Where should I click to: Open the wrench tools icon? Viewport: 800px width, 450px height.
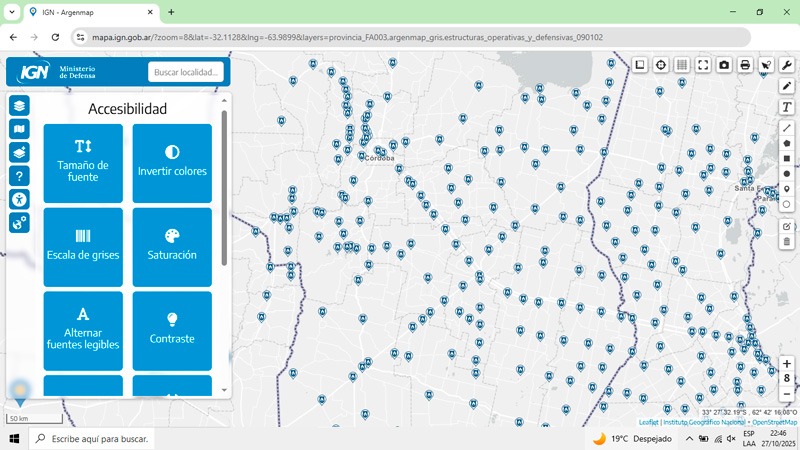click(x=787, y=65)
